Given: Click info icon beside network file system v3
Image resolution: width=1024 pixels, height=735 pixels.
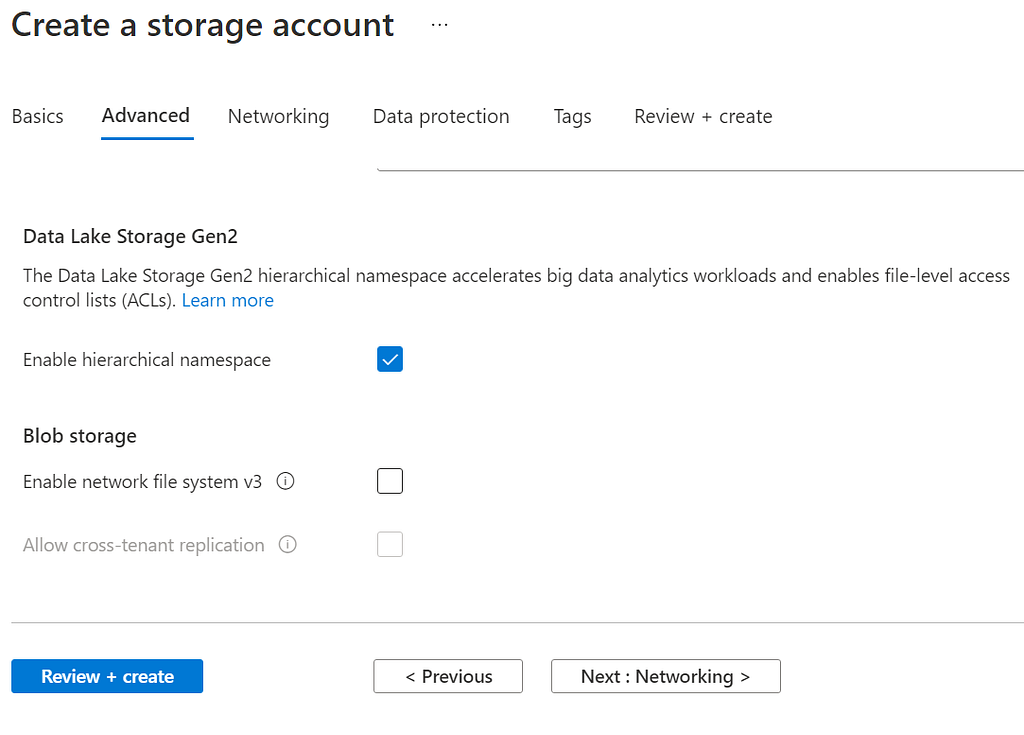Looking at the screenshot, I should pyautogui.click(x=285, y=482).
